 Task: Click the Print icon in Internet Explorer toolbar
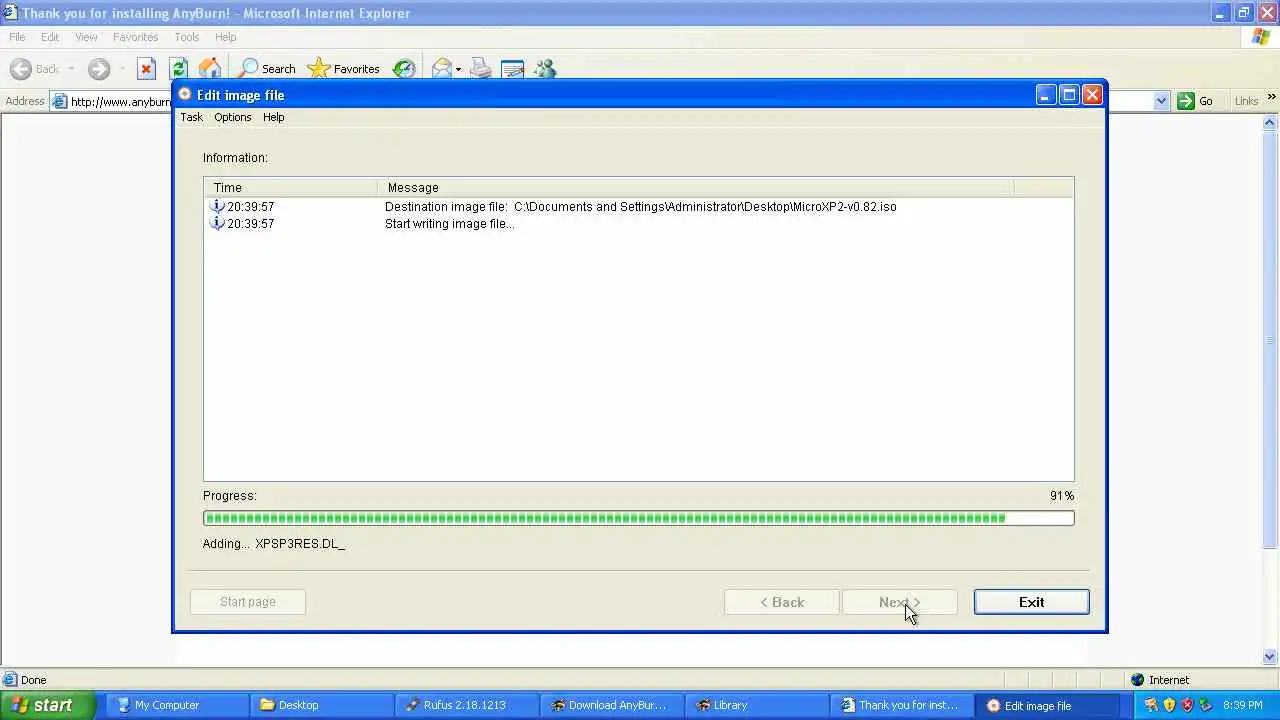(x=481, y=69)
